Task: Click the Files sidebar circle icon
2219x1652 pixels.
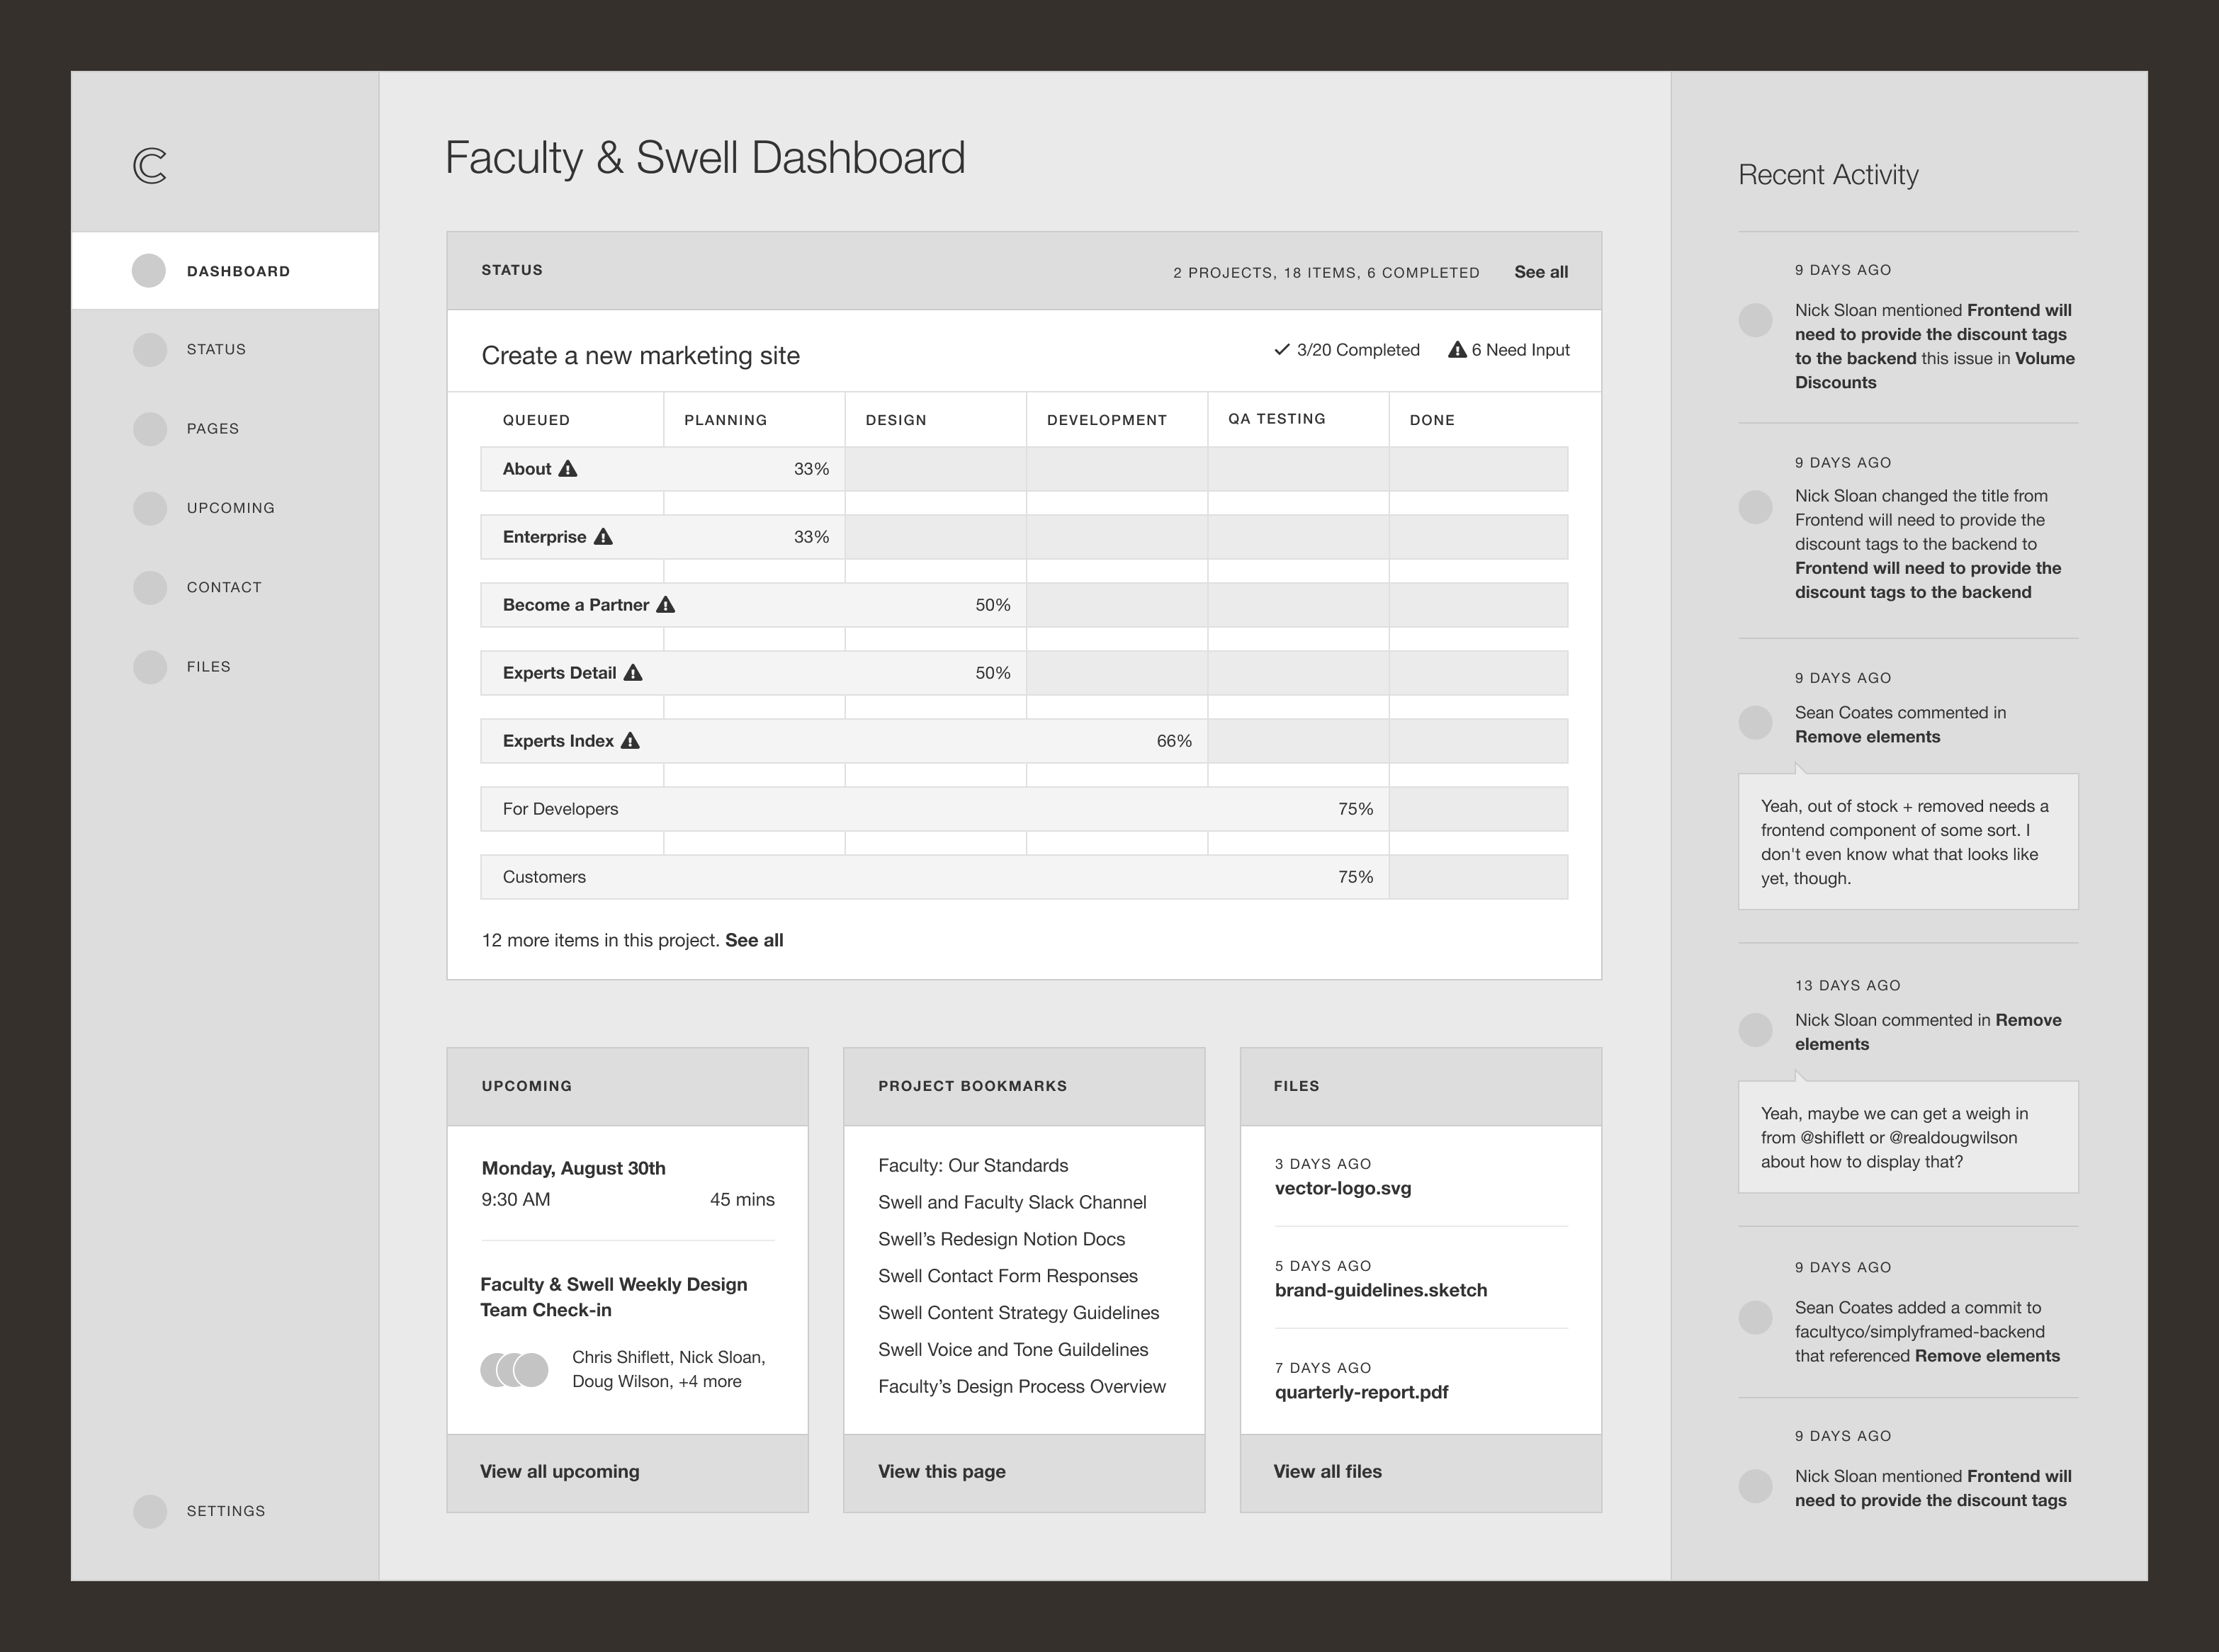Action: coord(149,667)
